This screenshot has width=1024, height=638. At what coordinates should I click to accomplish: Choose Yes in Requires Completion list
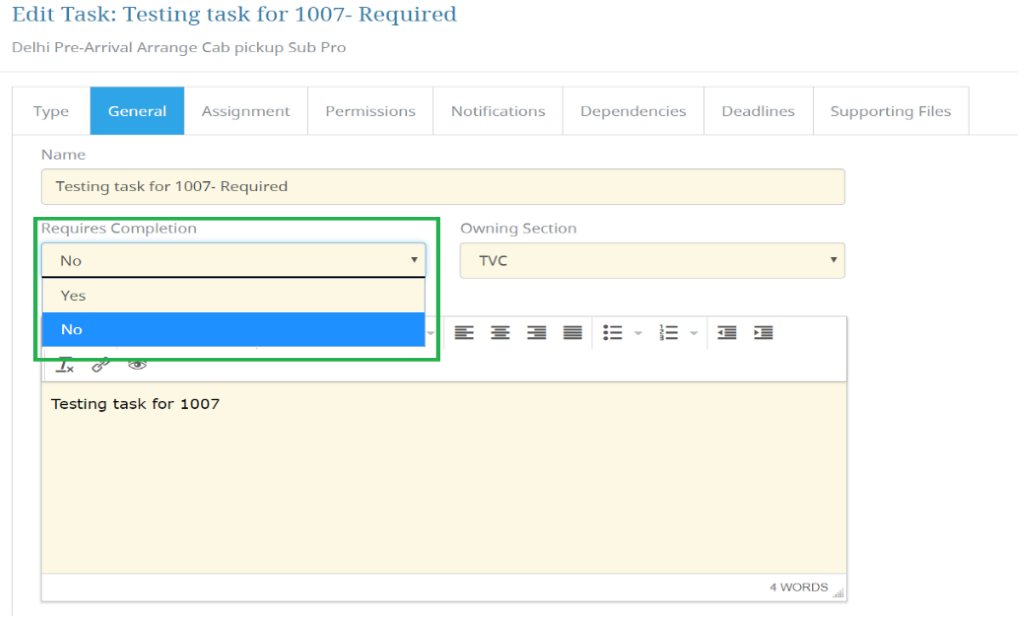click(234, 295)
